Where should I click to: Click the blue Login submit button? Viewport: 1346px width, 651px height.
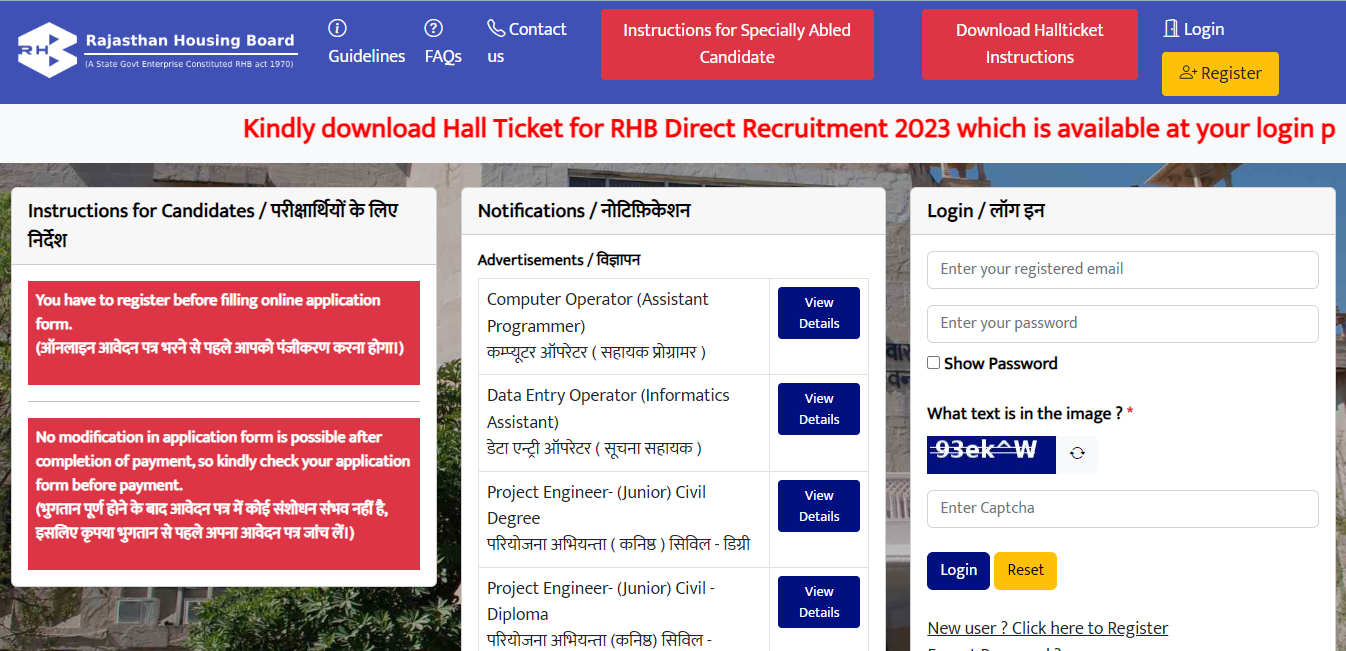pyautogui.click(x=958, y=571)
